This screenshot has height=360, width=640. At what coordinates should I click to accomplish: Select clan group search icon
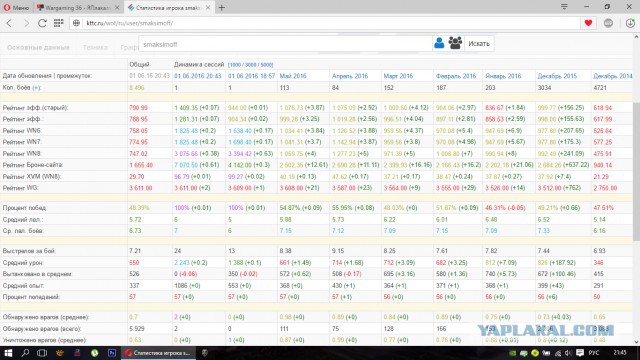click(x=455, y=43)
